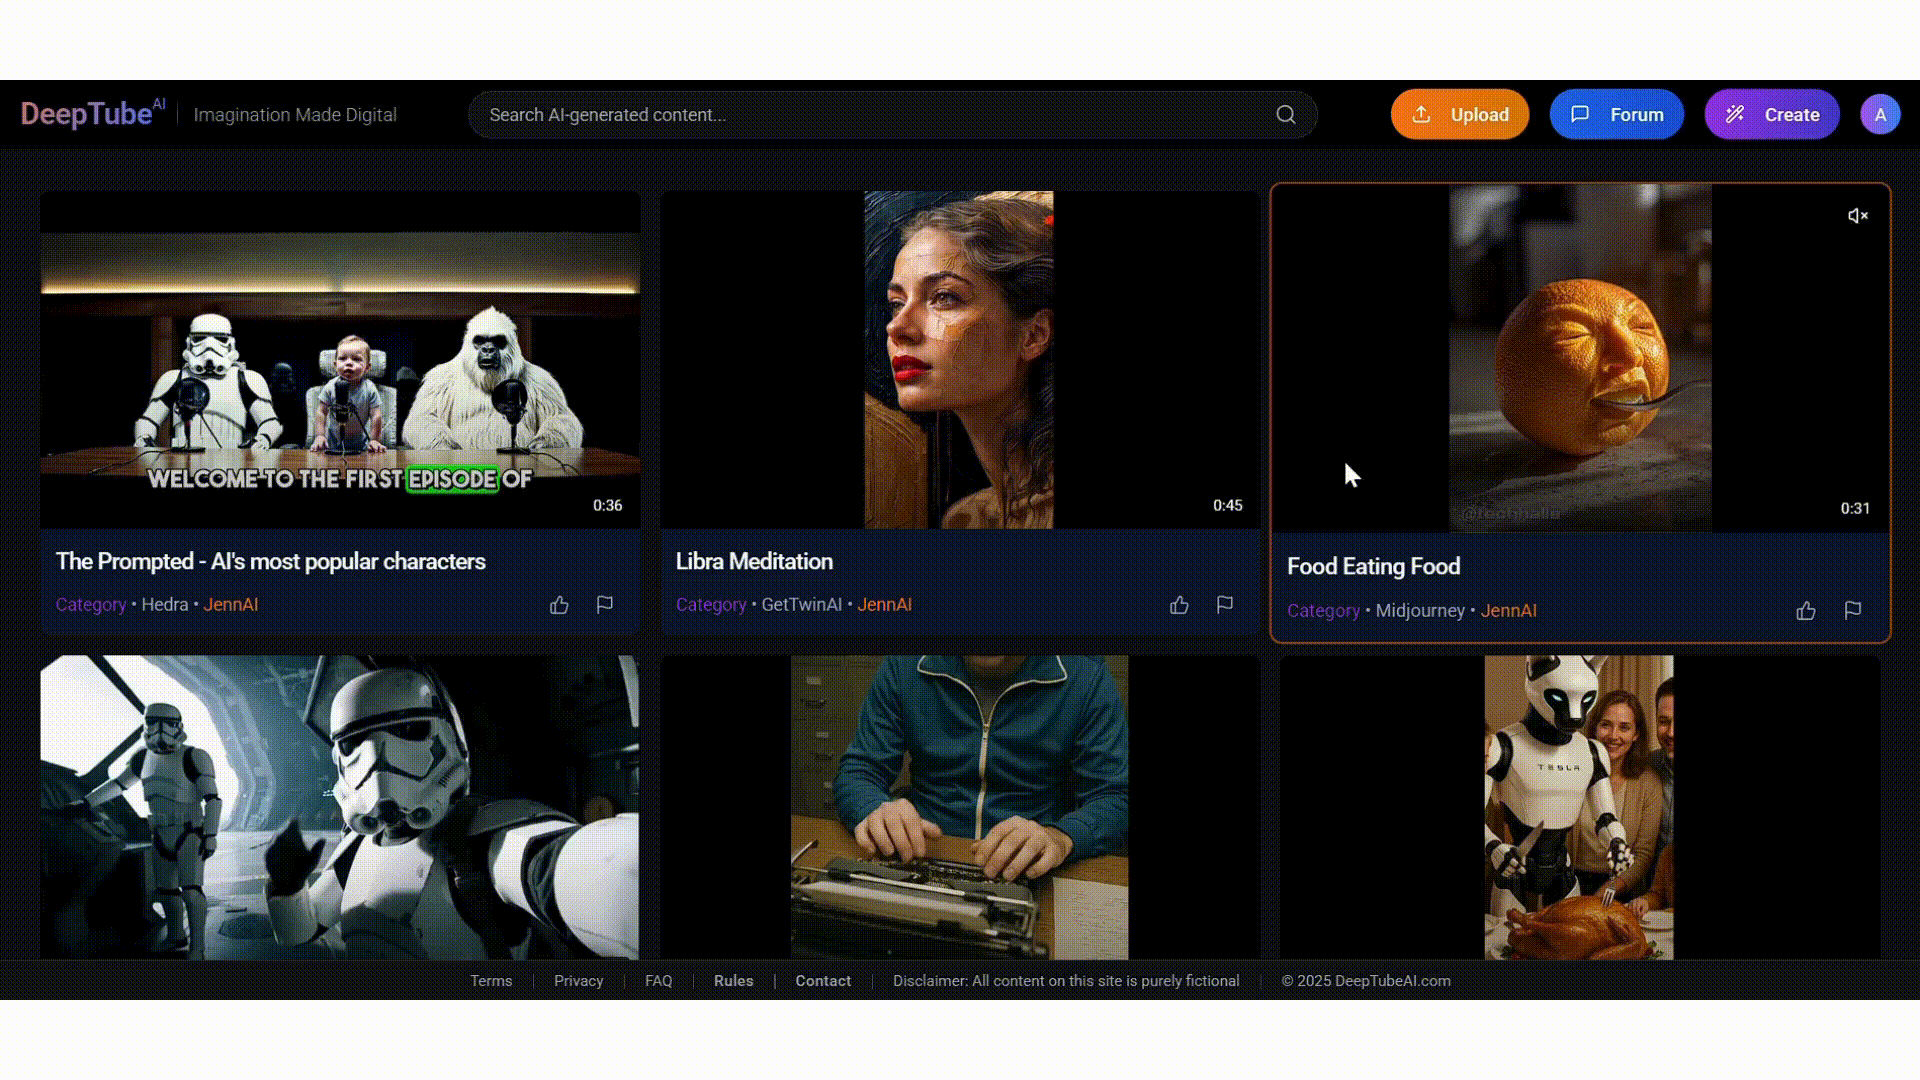Viewport: 1920px width, 1080px height.
Task: Click the Midjourney tag text
Action: pyautogui.click(x=1420, y=611)
